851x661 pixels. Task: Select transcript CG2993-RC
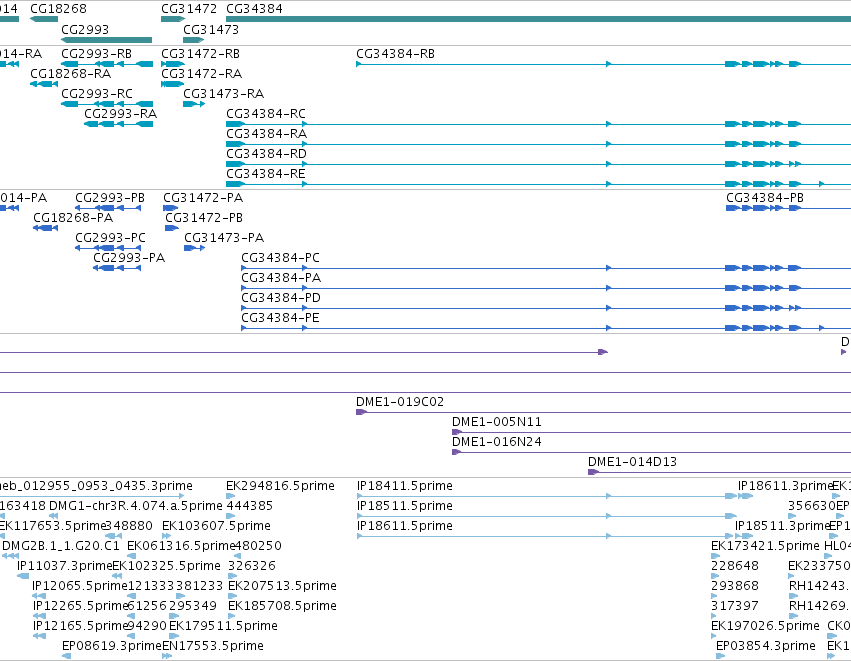97,94
